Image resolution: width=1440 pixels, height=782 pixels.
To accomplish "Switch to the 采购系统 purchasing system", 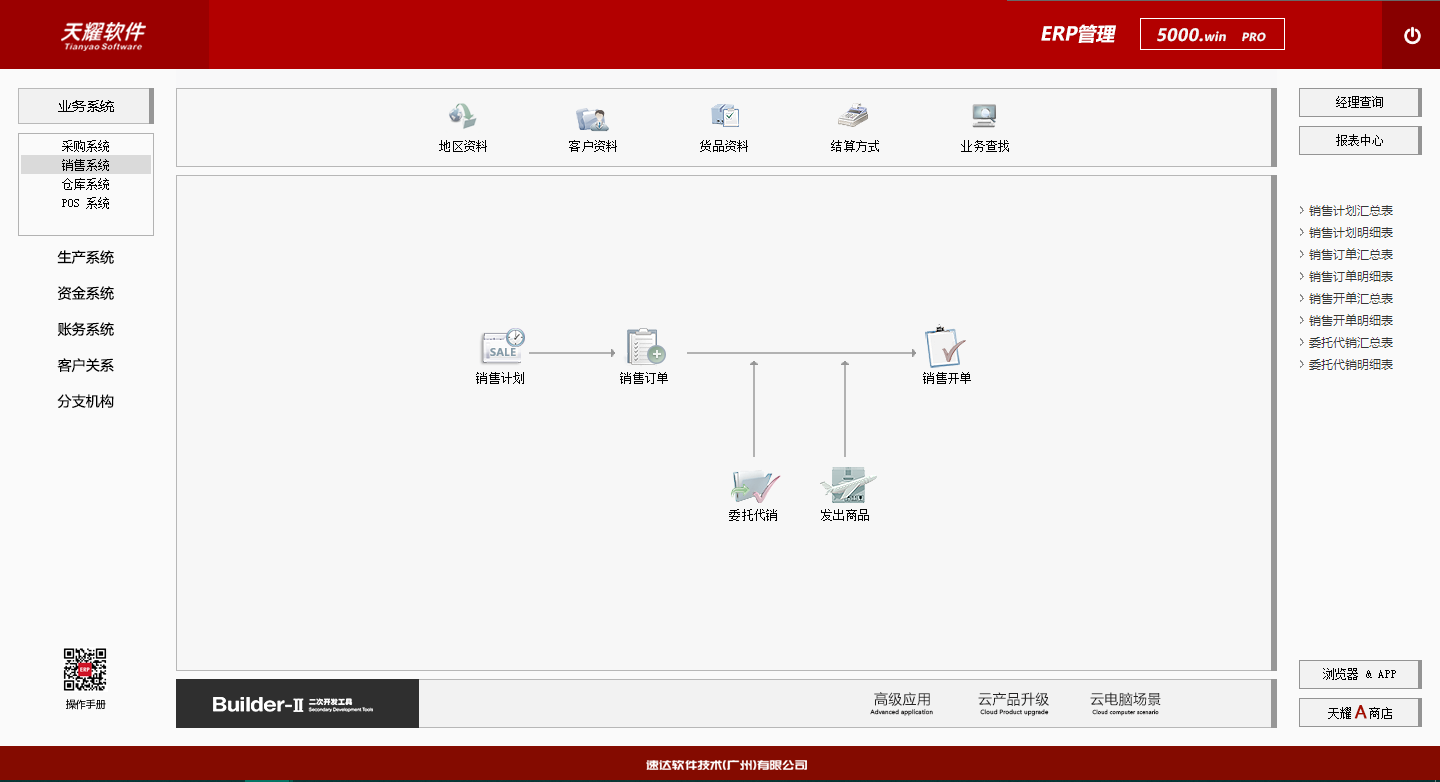I will [86, 145].
